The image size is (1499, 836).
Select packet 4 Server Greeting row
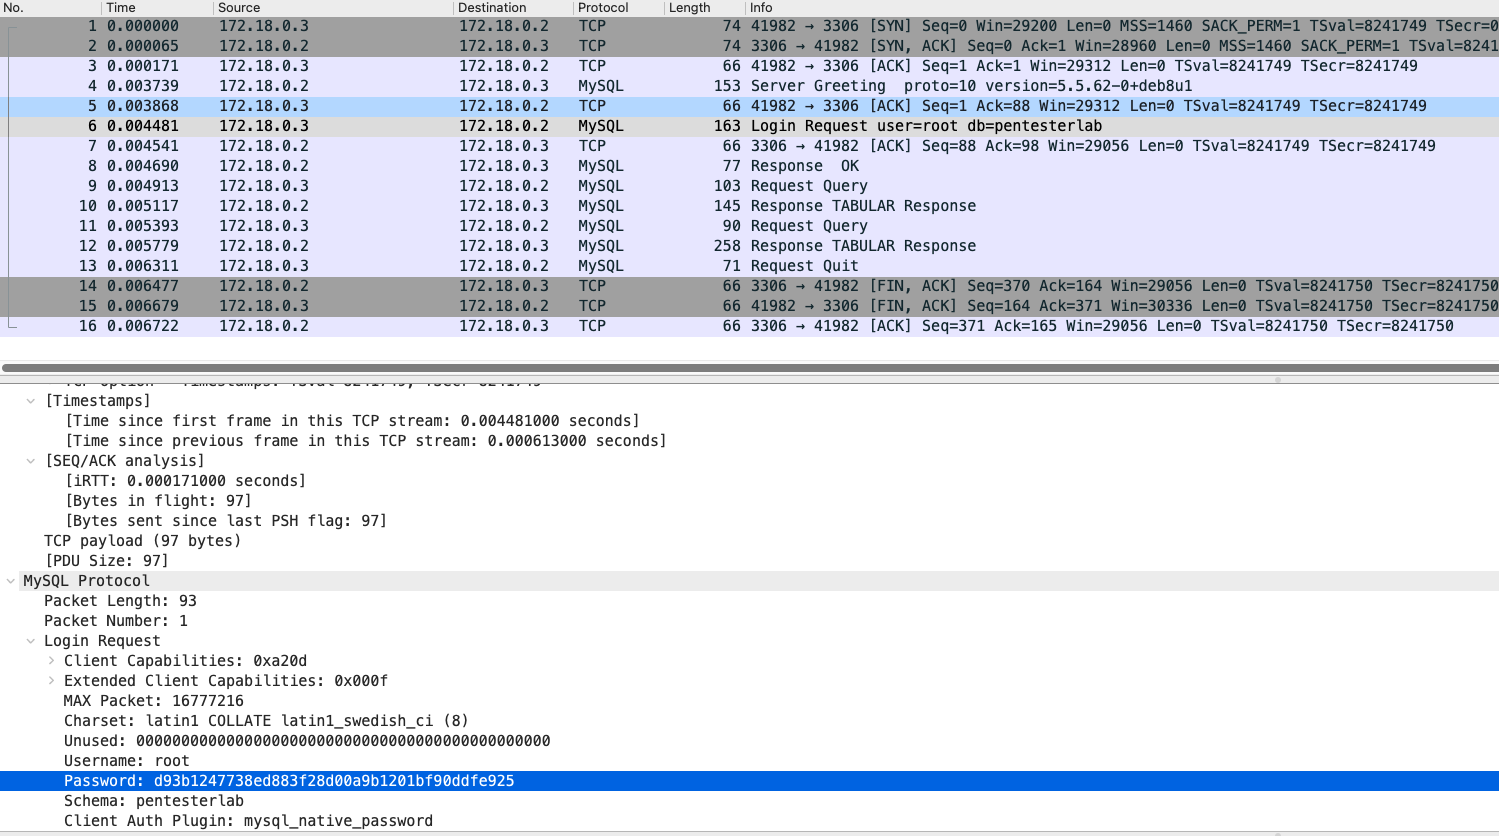pyautogui.click(x=749, y=86)
